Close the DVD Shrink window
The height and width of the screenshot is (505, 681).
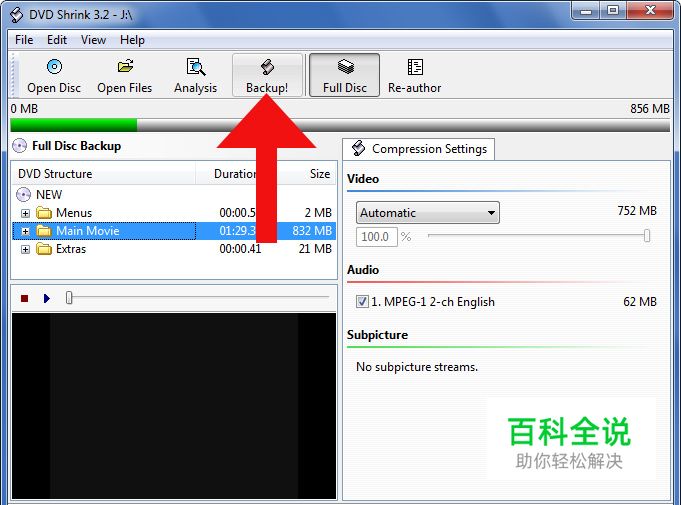(x=650, y=11)
